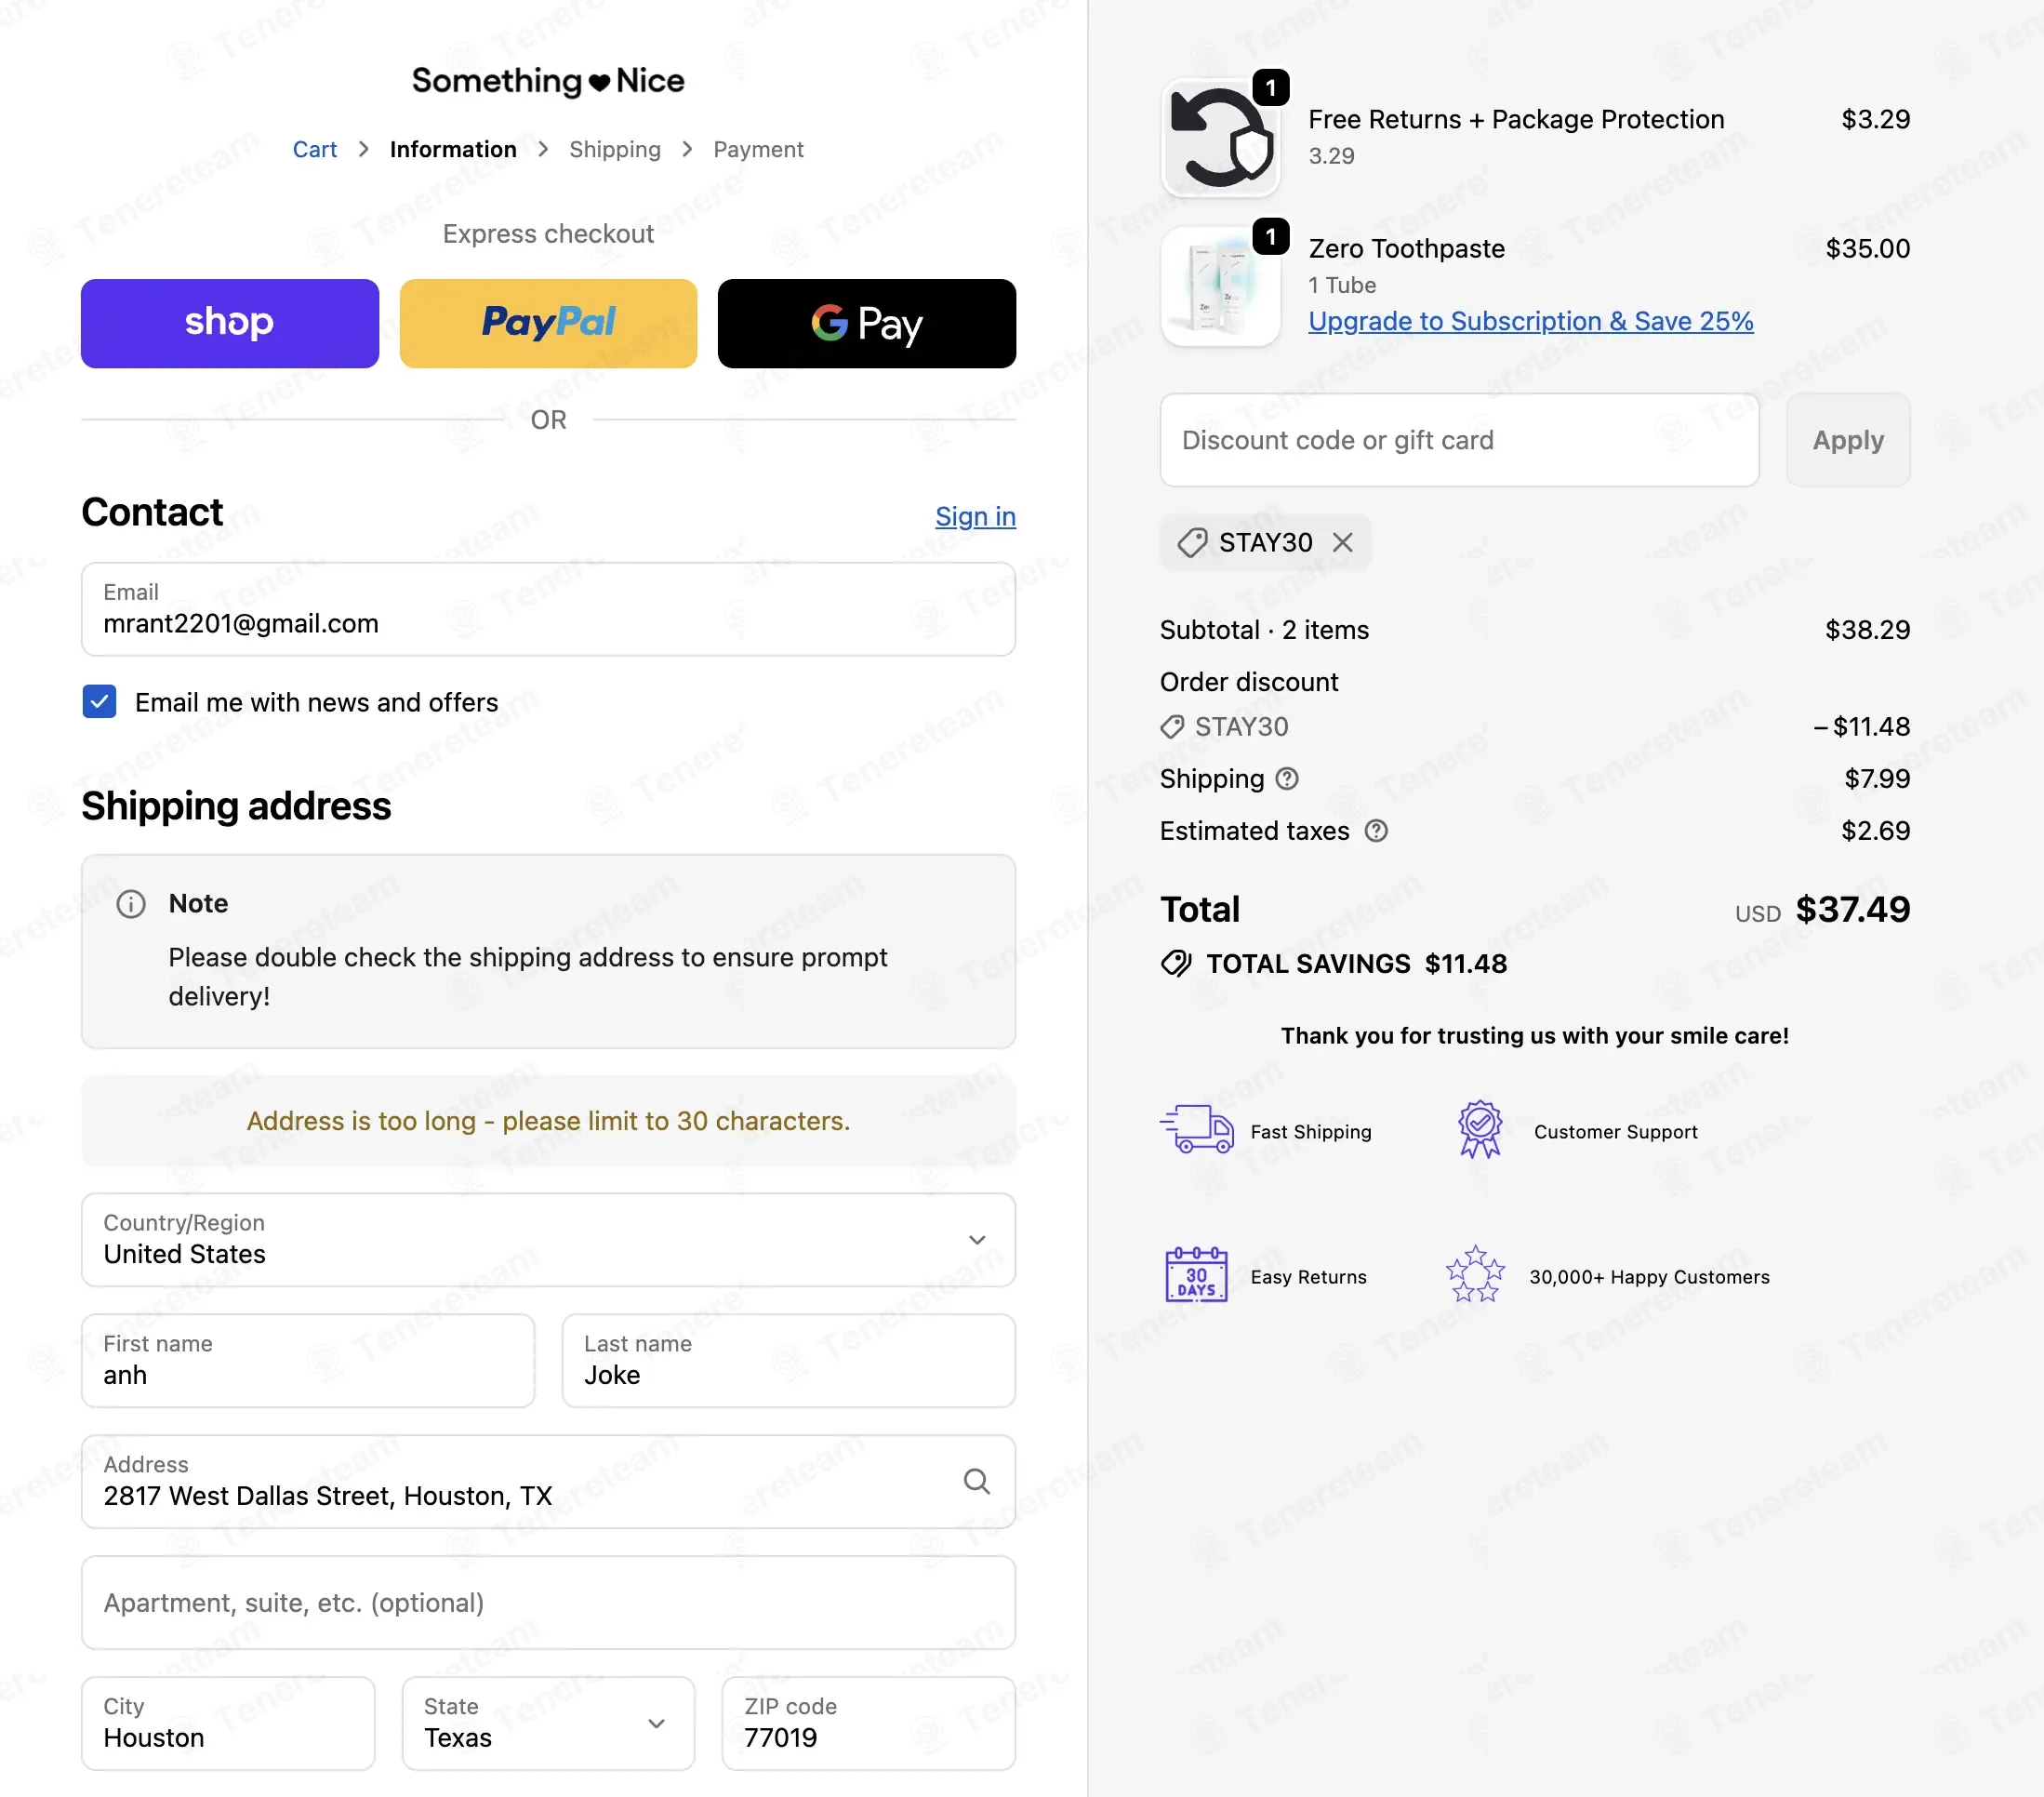Click the Customer Support badge icon
This screenshot has width=2044, height=1797.
tap(1479, 1130)
